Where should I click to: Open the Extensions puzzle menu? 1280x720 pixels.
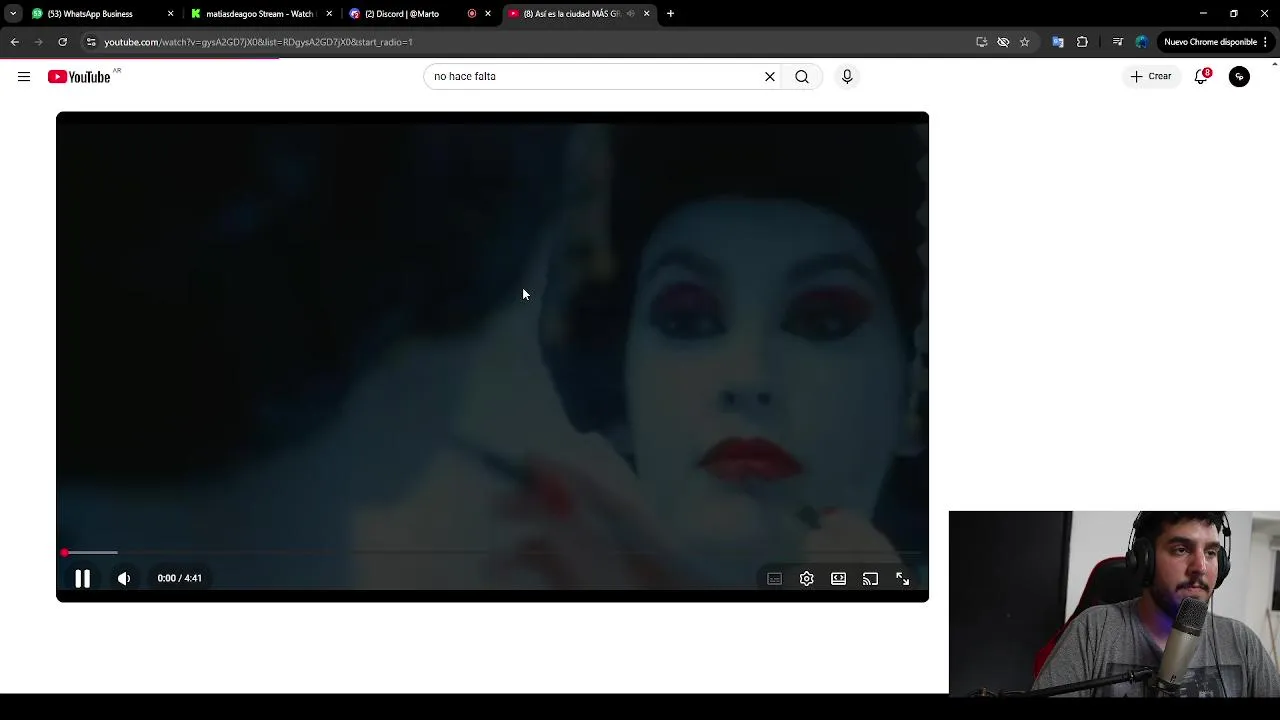pyautogui.click(x=1082, y=42)
